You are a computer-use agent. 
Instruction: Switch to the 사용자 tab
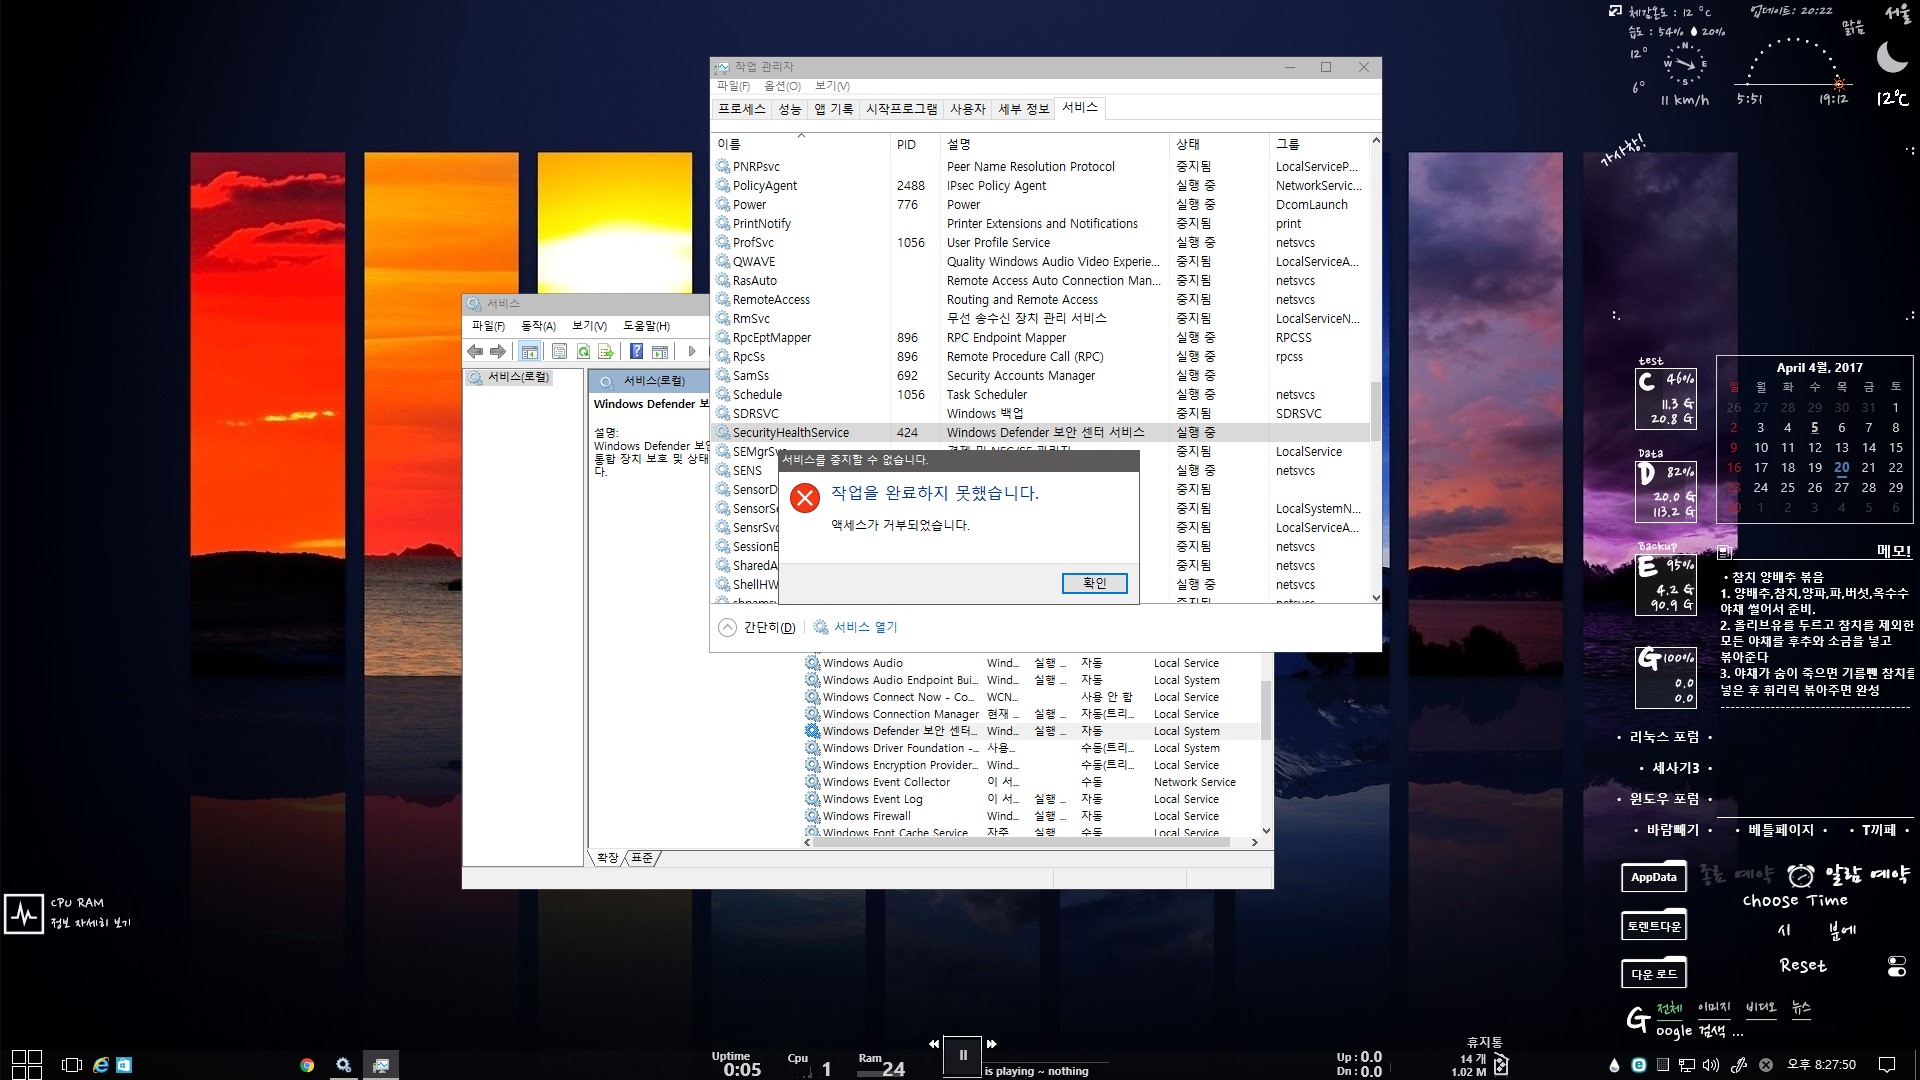click(x=967, y=109)
